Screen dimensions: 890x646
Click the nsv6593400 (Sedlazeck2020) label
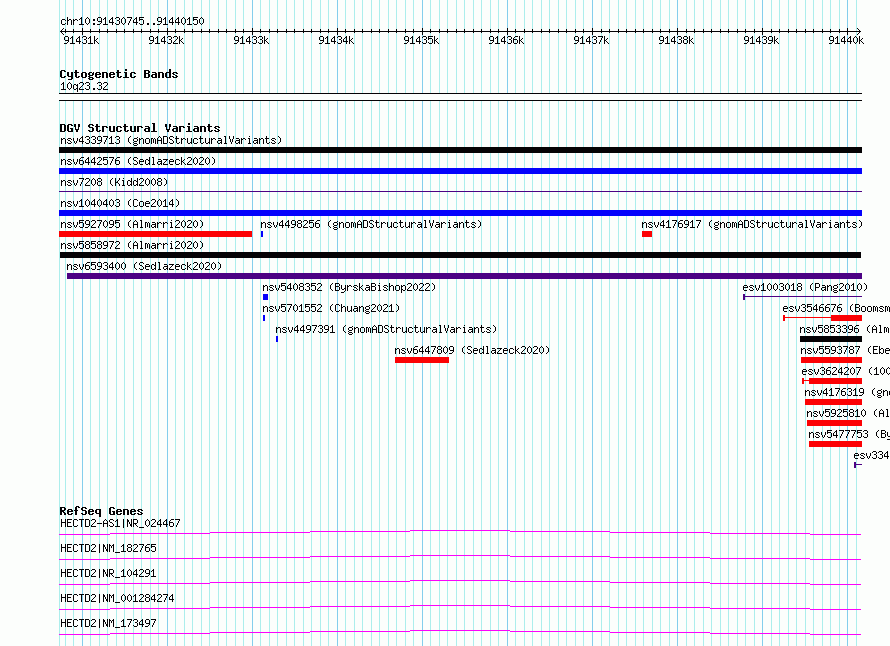[x=144, y=266]
